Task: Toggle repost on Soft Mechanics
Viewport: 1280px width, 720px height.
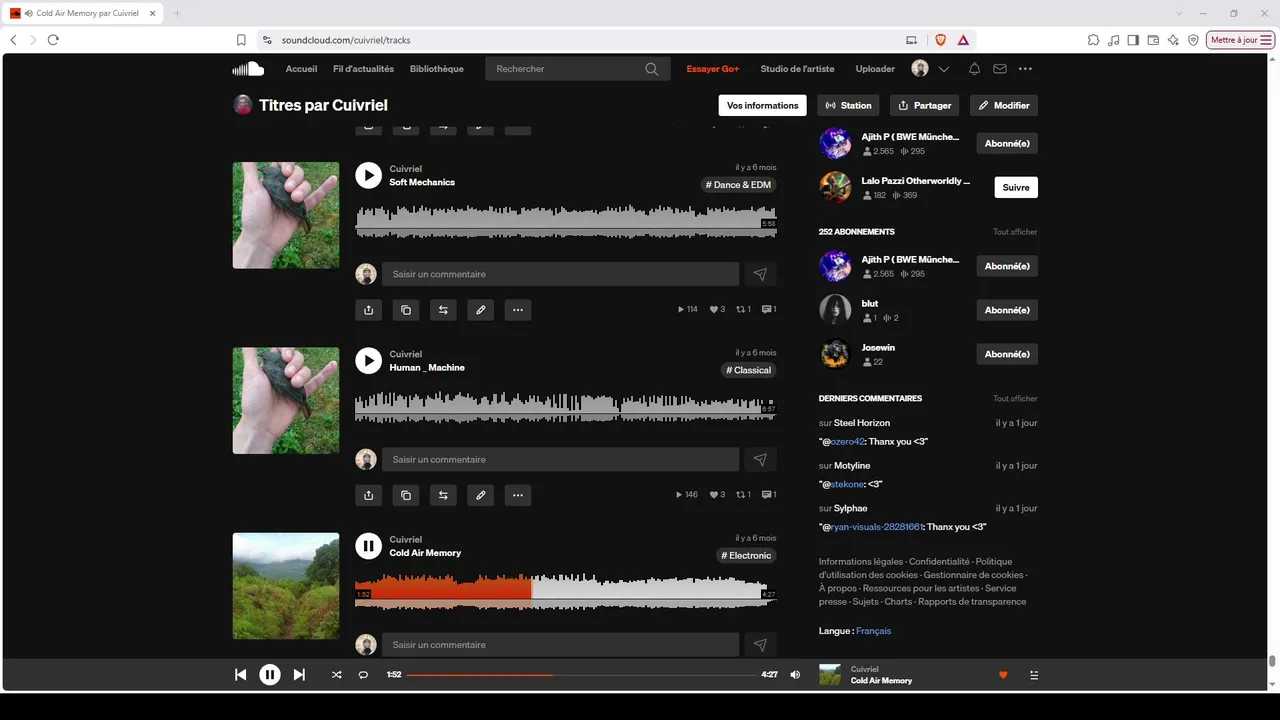Action: click(443, 310)
